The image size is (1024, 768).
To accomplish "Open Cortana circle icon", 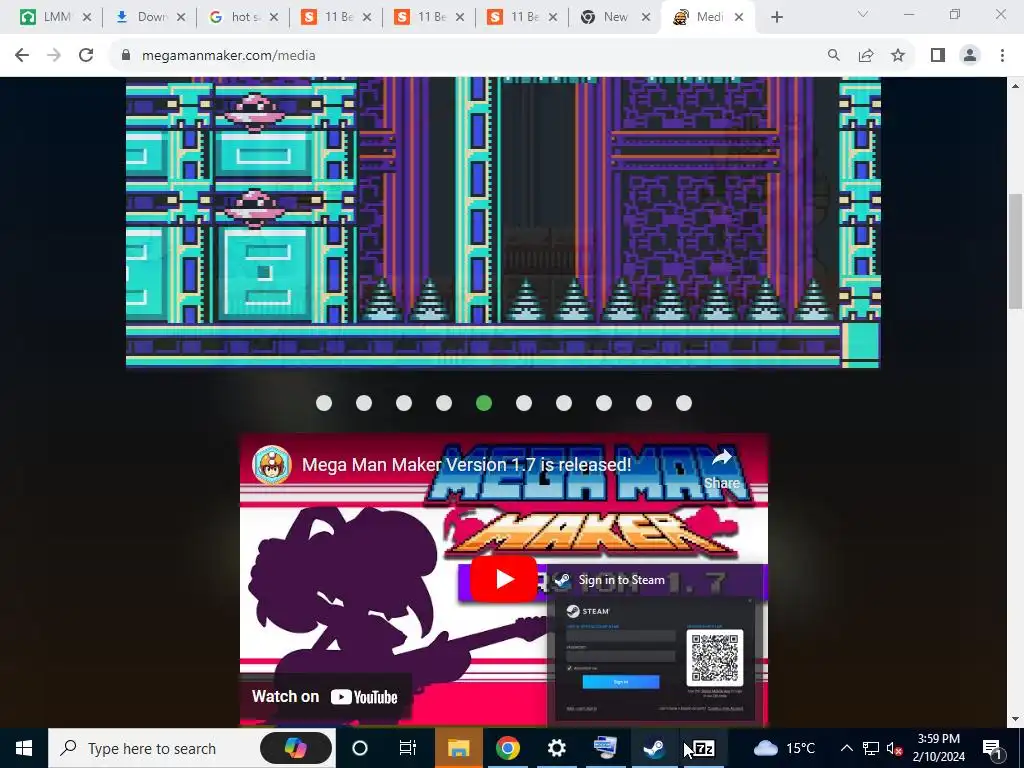I will pos(359,748).
